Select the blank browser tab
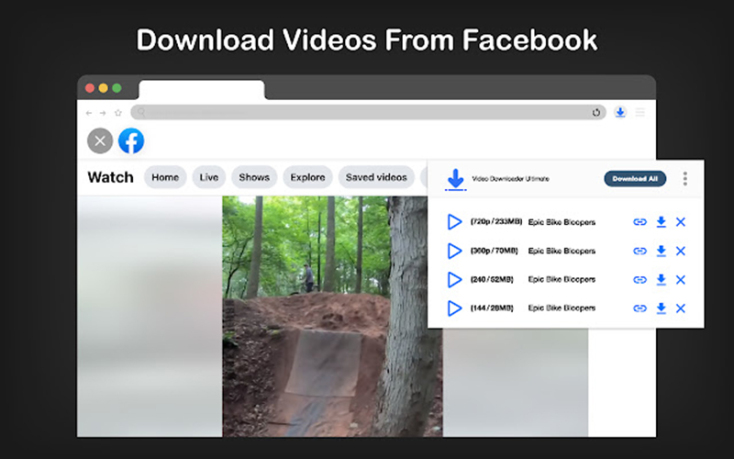The height and width of the screenshot is (459, 734). (202, 90)
